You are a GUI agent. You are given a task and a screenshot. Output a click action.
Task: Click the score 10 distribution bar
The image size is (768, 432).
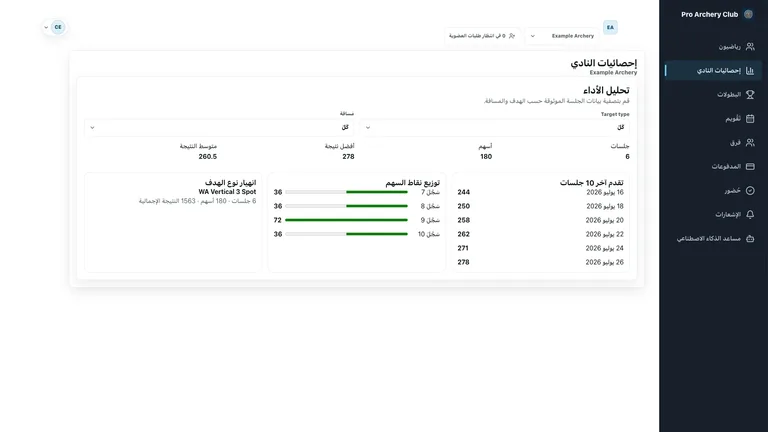click(346, 234)
